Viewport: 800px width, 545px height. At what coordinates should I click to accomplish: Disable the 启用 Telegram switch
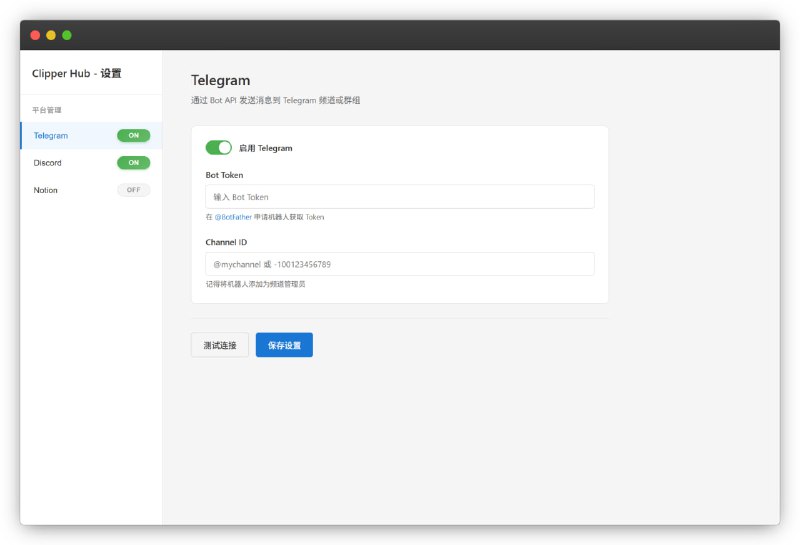[x=218, y=148]
